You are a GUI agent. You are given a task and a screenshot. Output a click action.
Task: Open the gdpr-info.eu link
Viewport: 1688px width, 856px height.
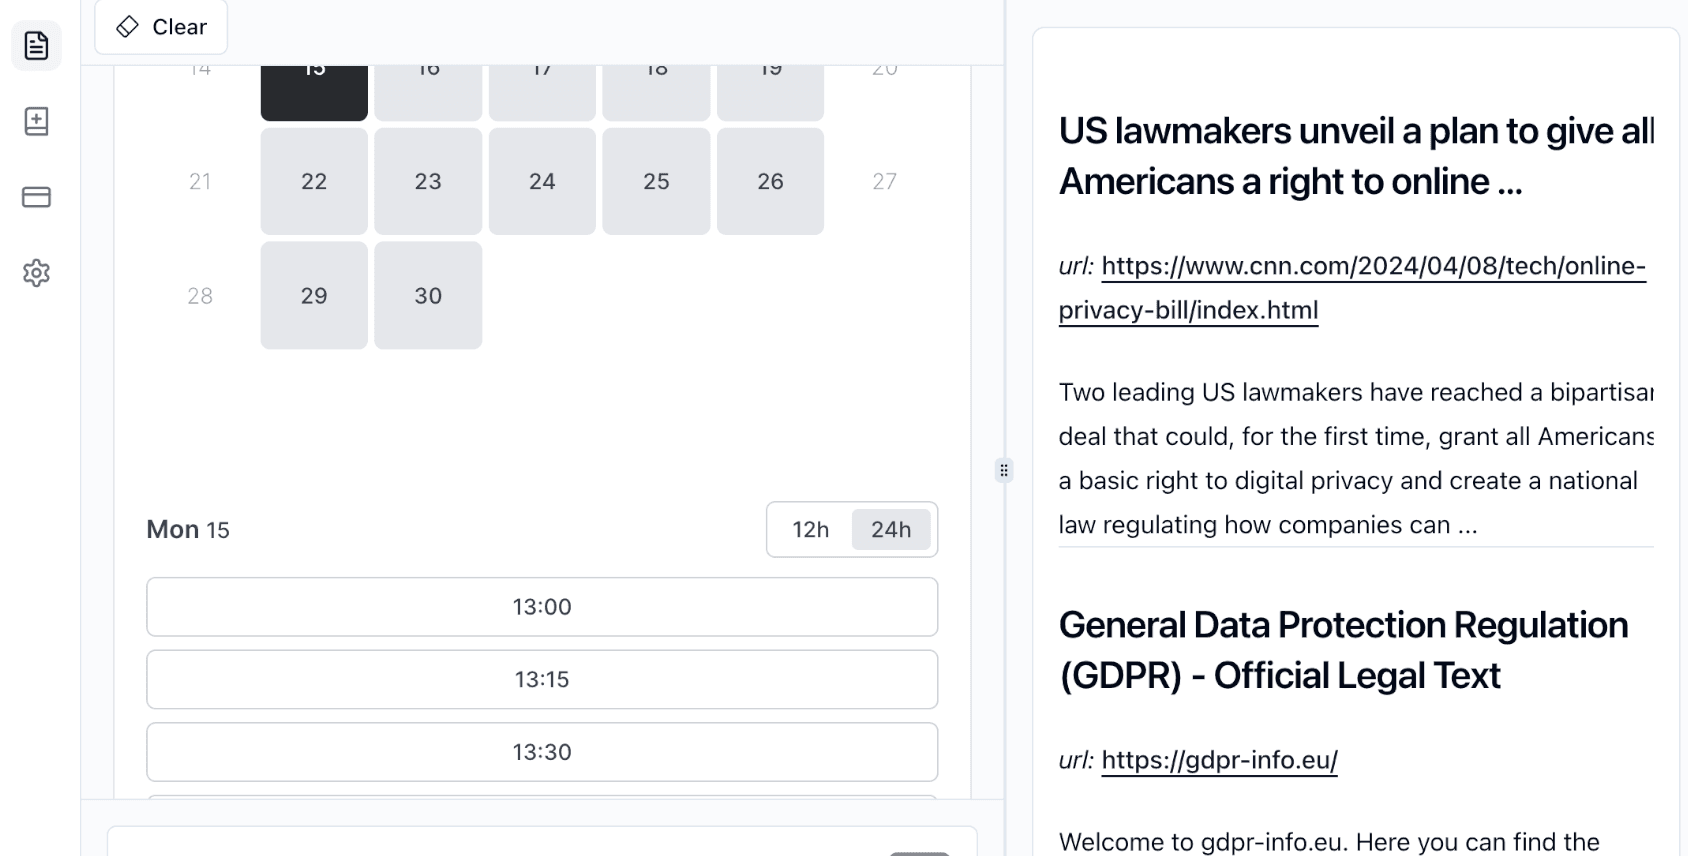[1219, 760]
